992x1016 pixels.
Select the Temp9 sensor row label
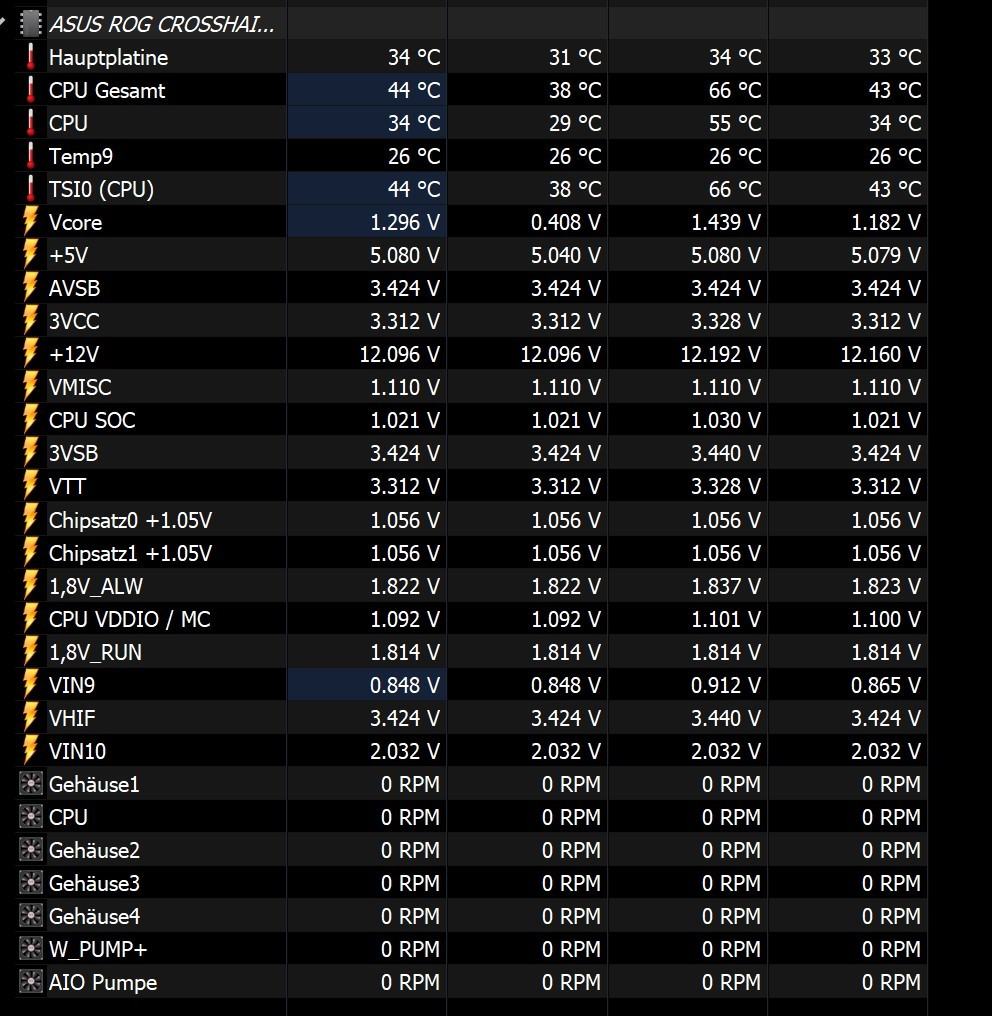81,156
